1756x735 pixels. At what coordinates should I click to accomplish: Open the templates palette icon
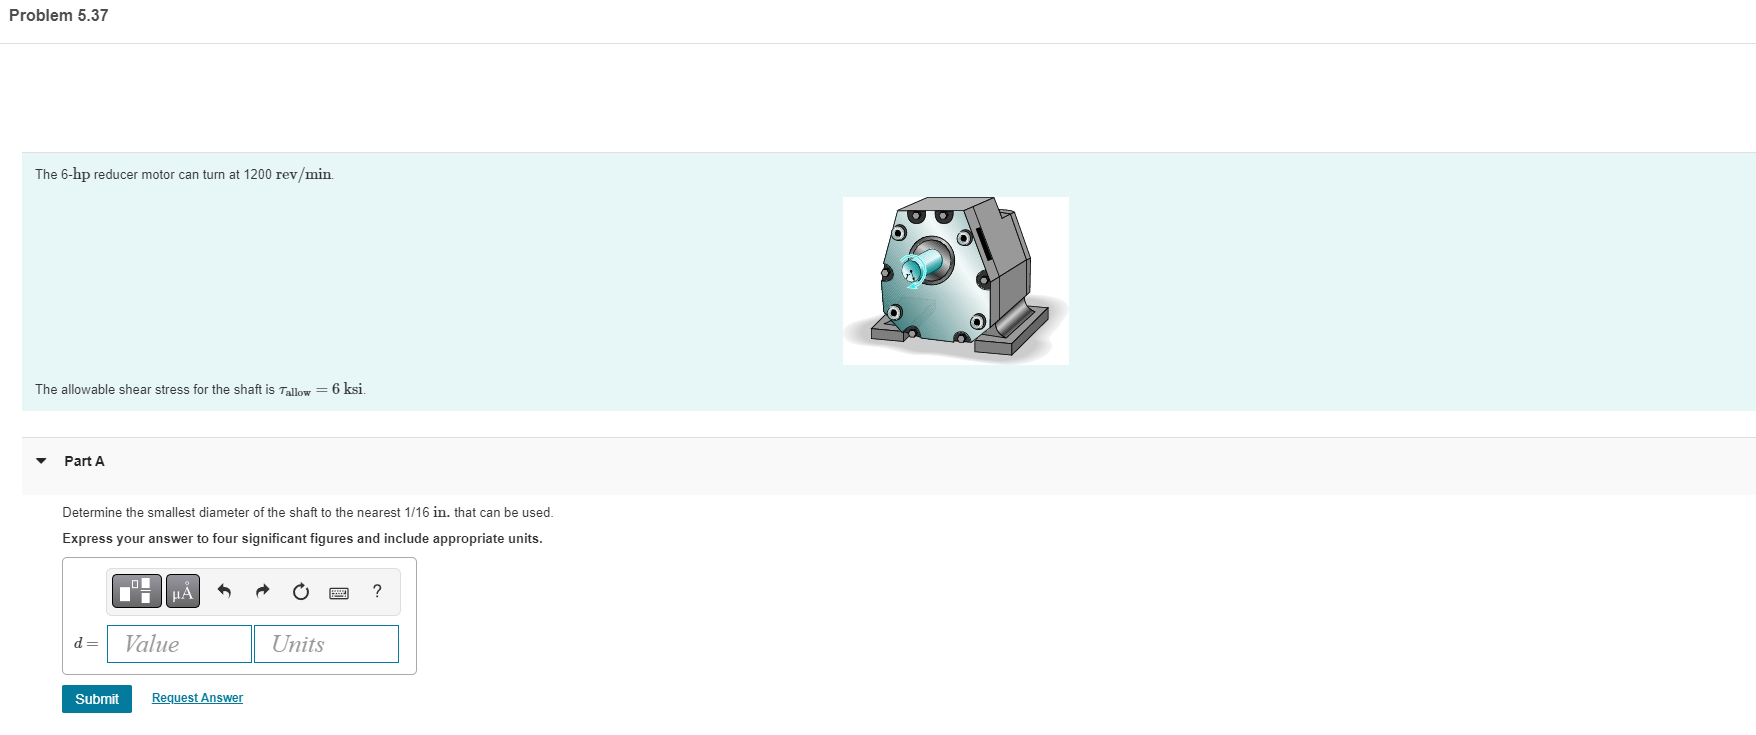(x=136, y=591)
